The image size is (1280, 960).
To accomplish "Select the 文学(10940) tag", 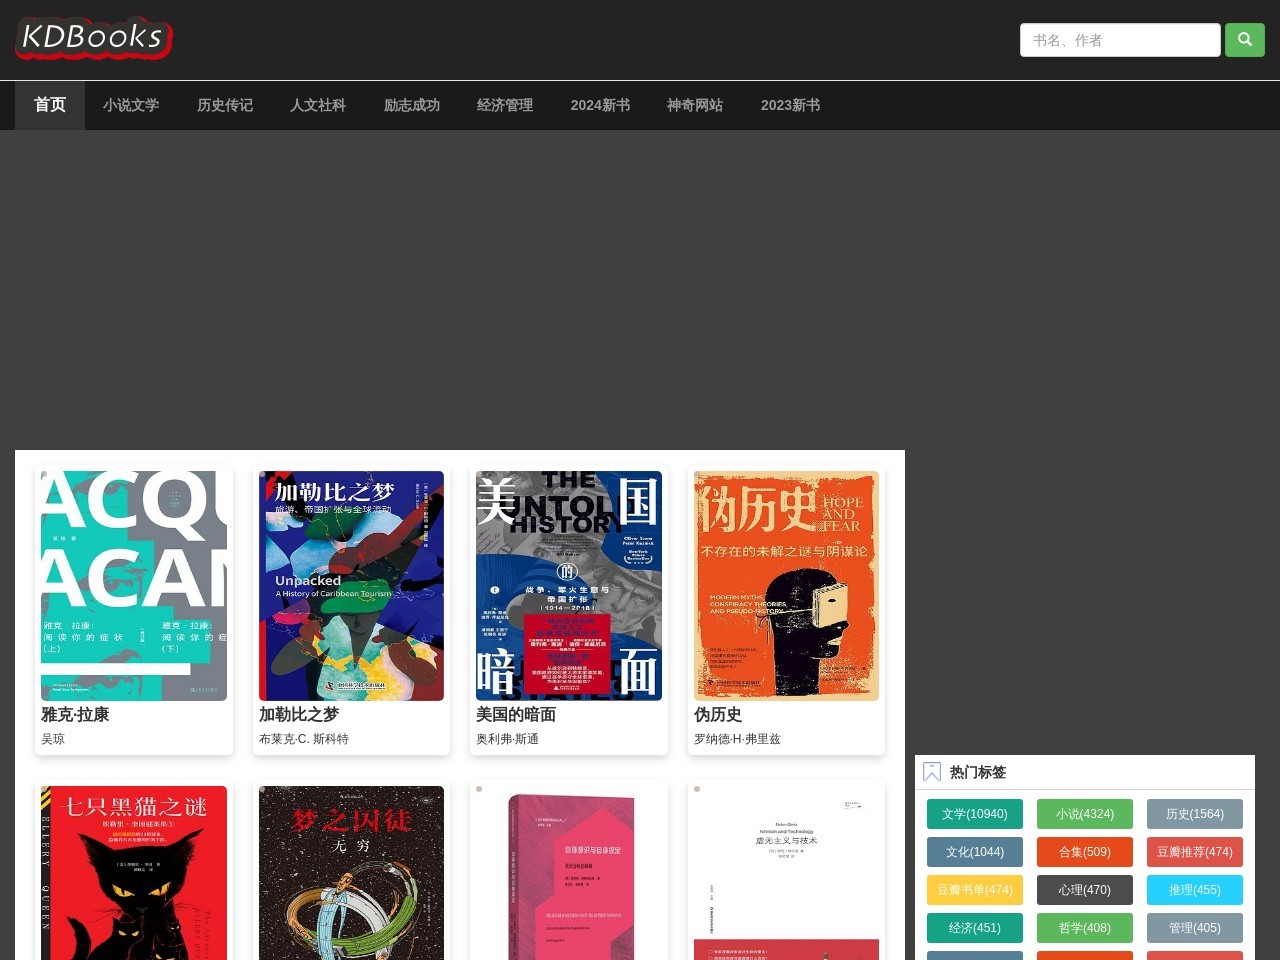I will click(x=975, y=814).
